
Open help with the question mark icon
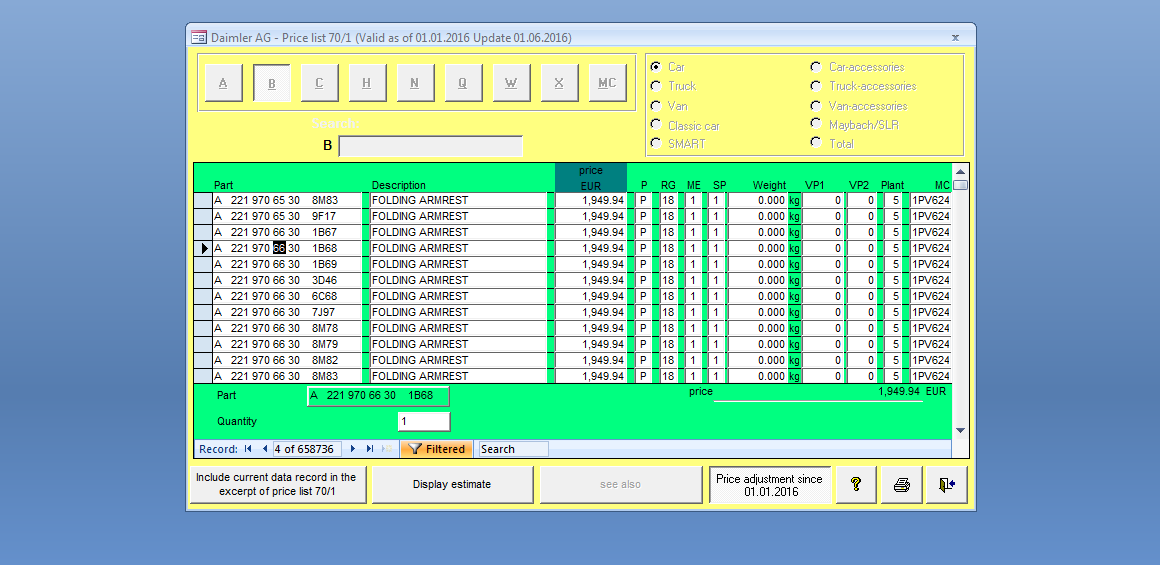(856, 484)
